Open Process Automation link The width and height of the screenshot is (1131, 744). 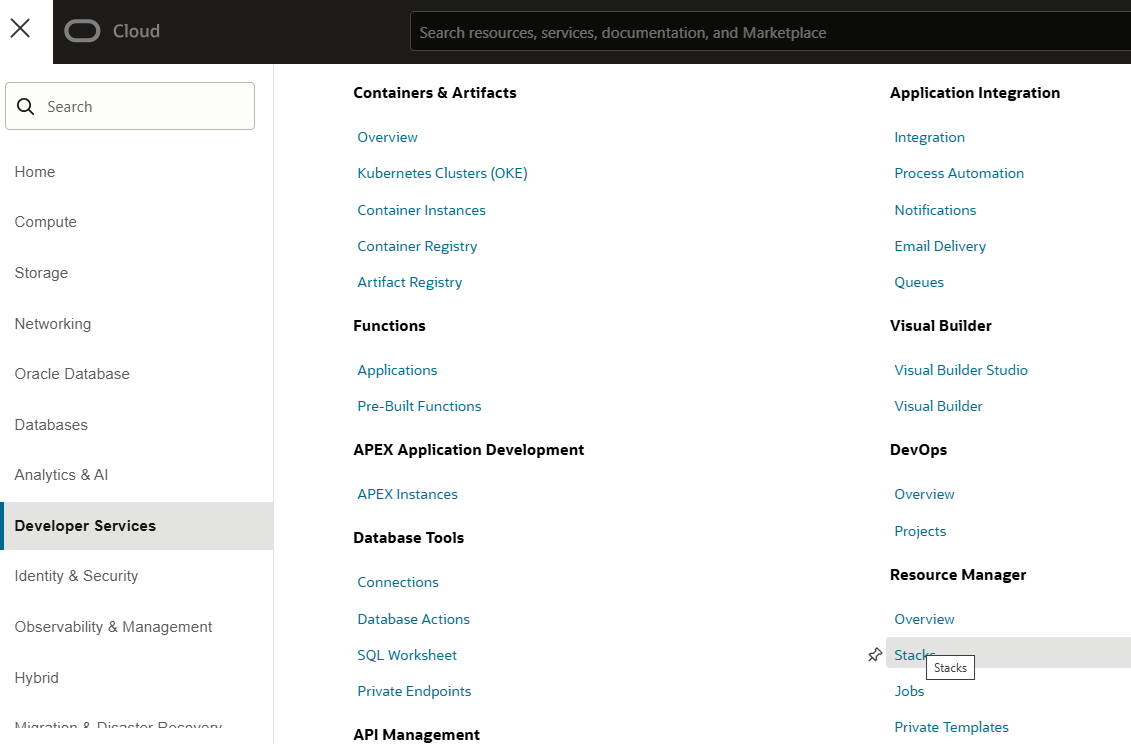[x=959, y=173]
